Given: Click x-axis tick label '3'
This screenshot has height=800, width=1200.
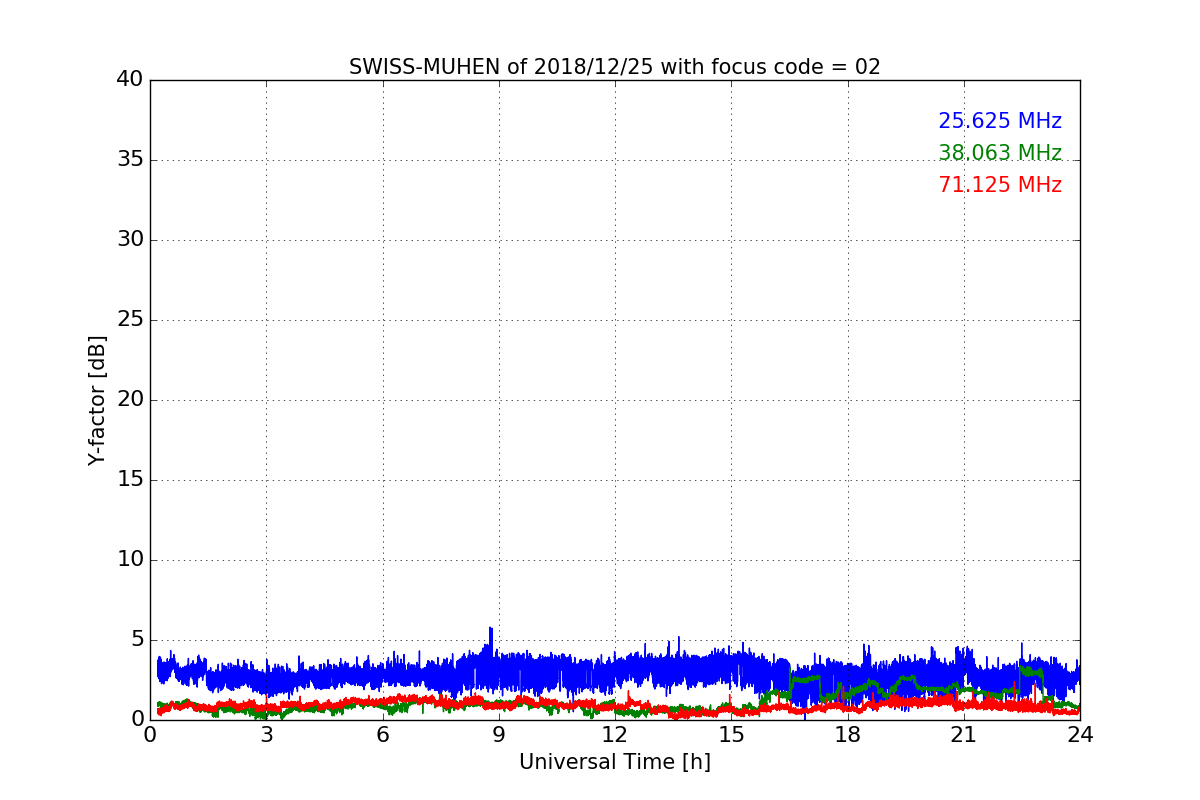Looking at the screenshot, I should pos(266,735).
